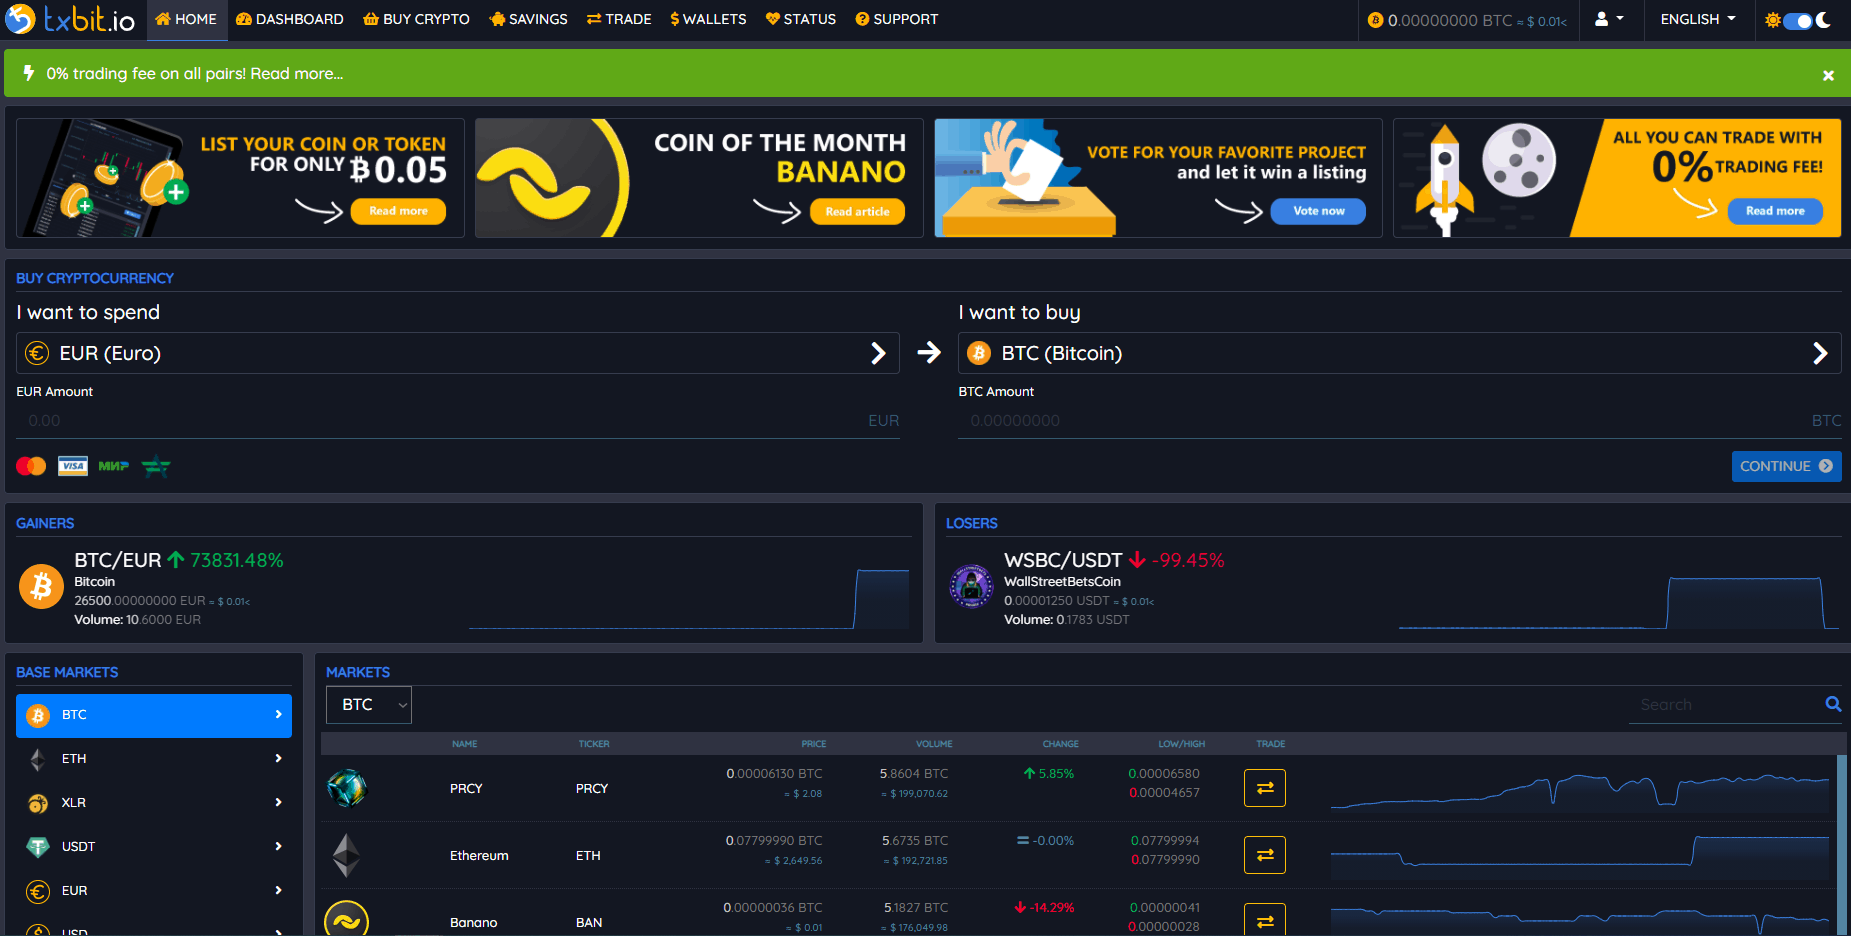Click the EUR Amount input field

[x=458, y=421]
